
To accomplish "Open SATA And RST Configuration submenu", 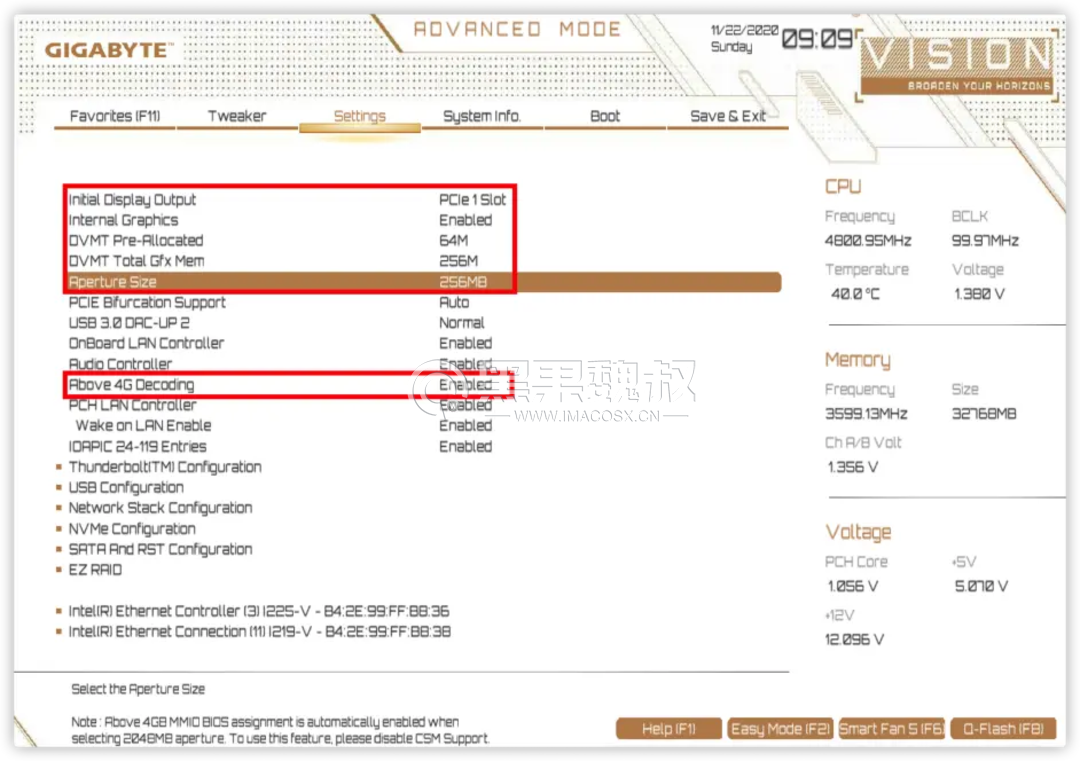I will tap(160, 550).
